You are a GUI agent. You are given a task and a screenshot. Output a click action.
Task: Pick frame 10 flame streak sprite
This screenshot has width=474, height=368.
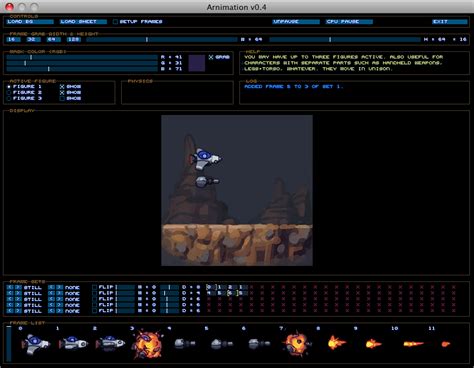click(413, 344)
